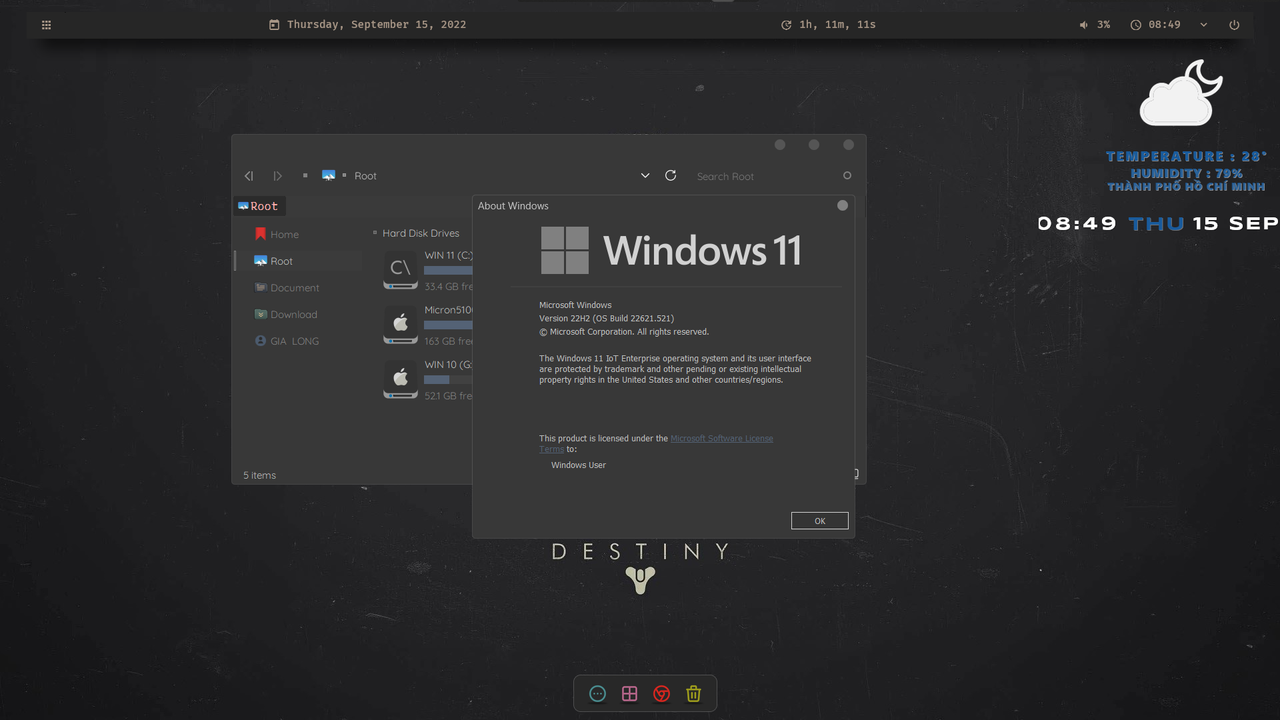1280x720 pixels.
Task: Click the Version 22H2 build text
Action: [x=607, y=318]
